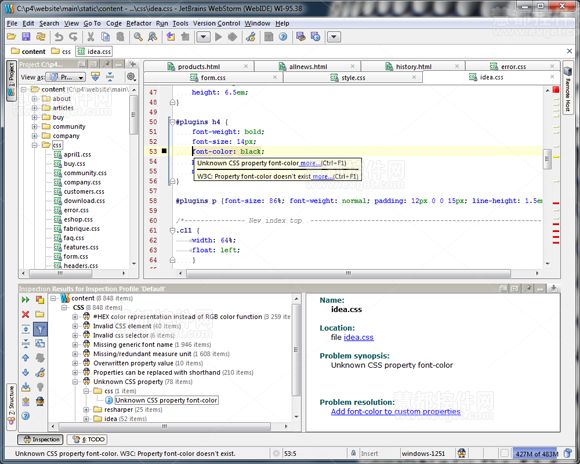Viewport: 580px width, 464px height.
Task: Switch to the style.css tab
Action: tap(353, 78)
